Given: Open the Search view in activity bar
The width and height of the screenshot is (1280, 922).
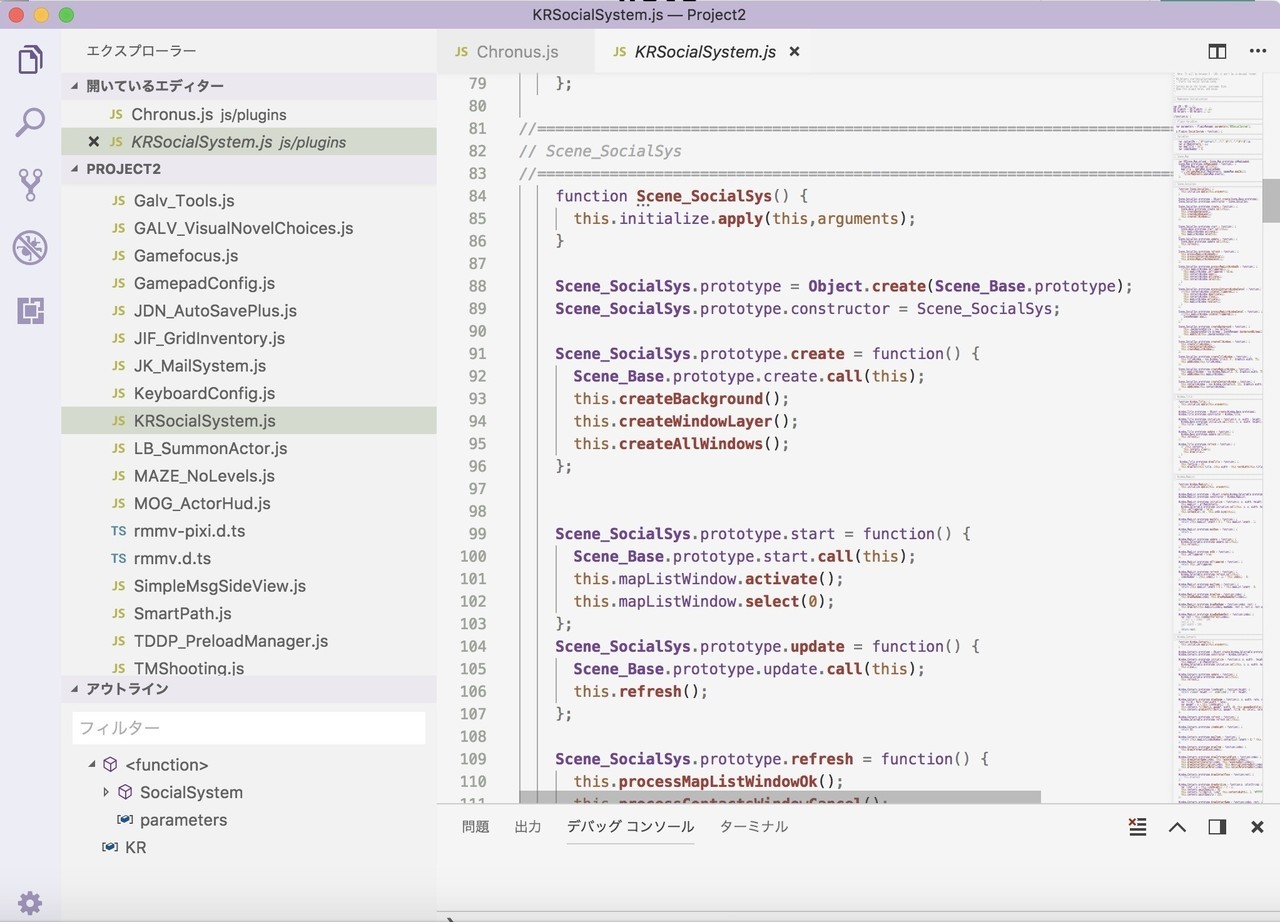Looking at the screenshot, I should coord(30,122).
